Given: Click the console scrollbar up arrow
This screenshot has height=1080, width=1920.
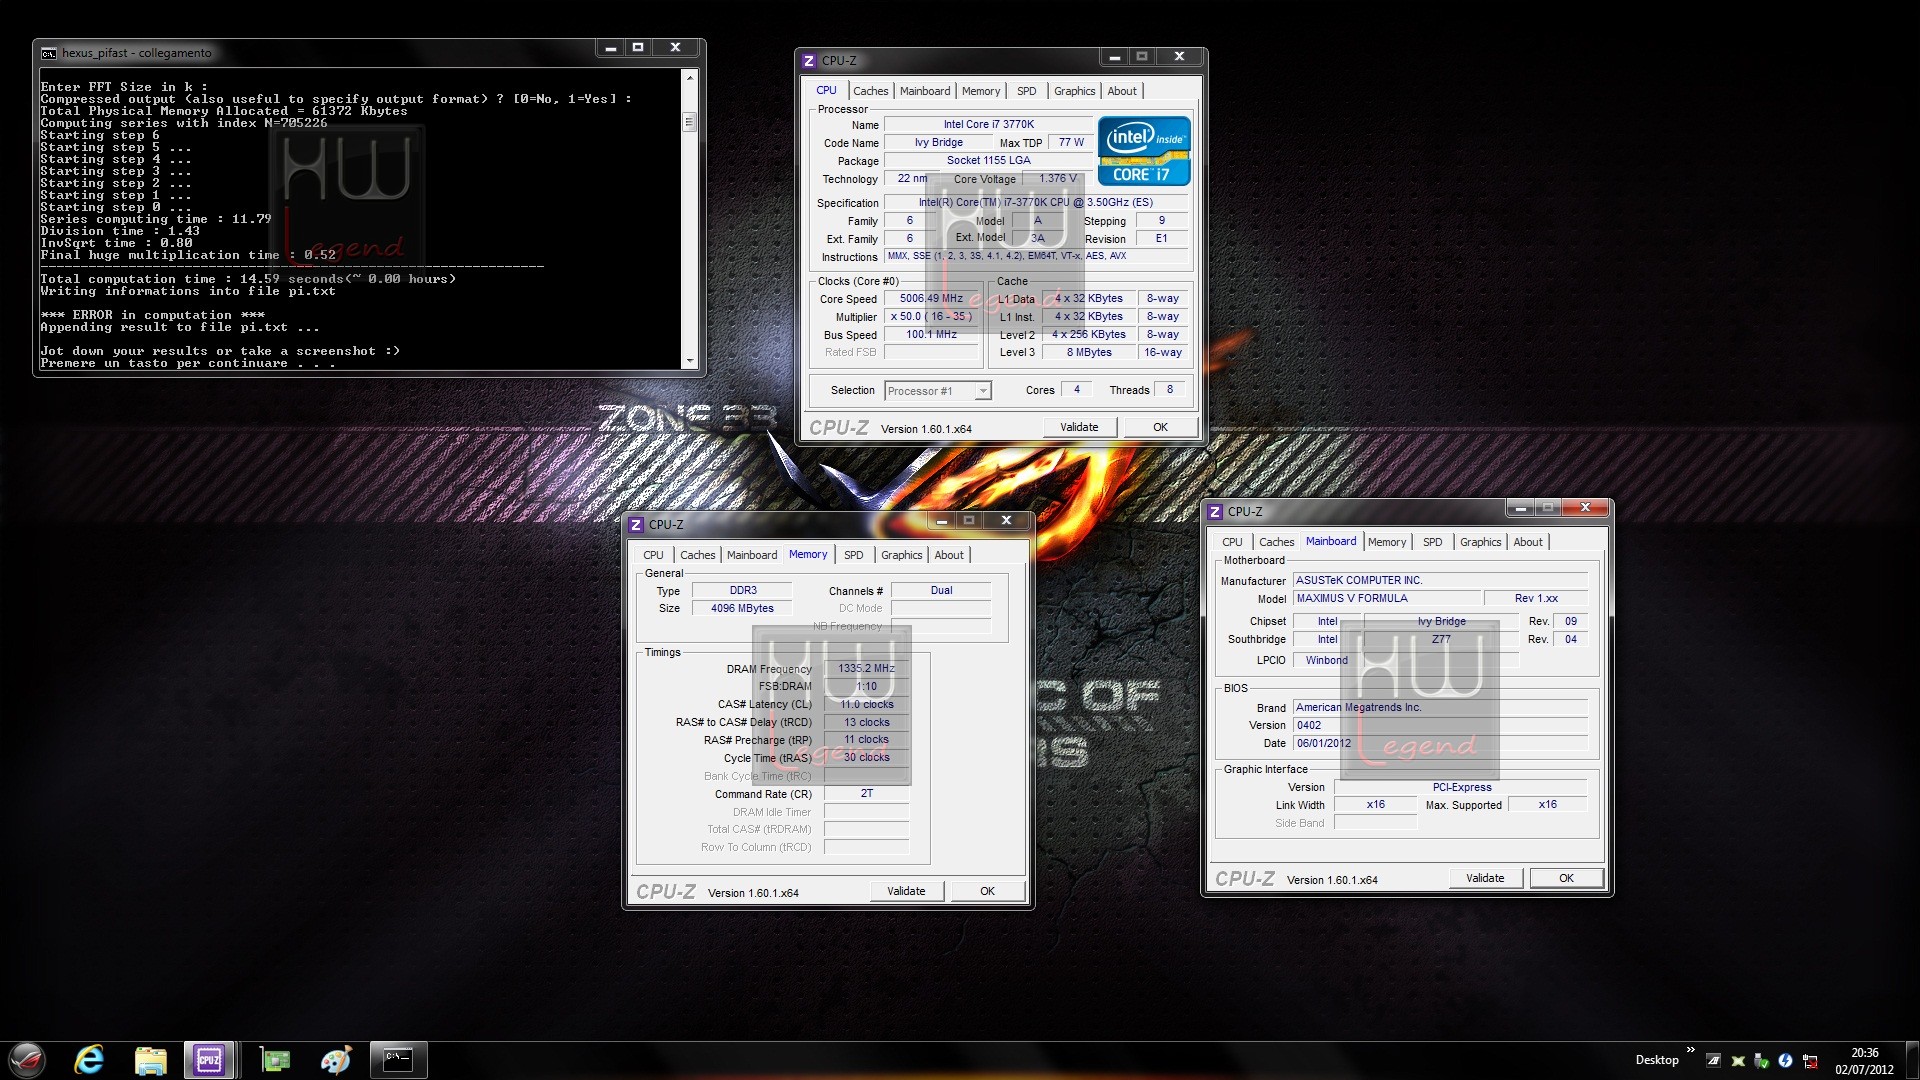Looking at the screenshot, I should point(689,76).
